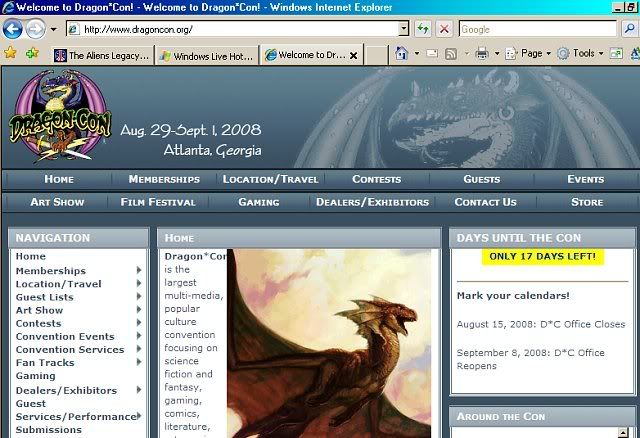
Task: Click Home link in Navigation sidebar
Action: [x=31, y=256]
